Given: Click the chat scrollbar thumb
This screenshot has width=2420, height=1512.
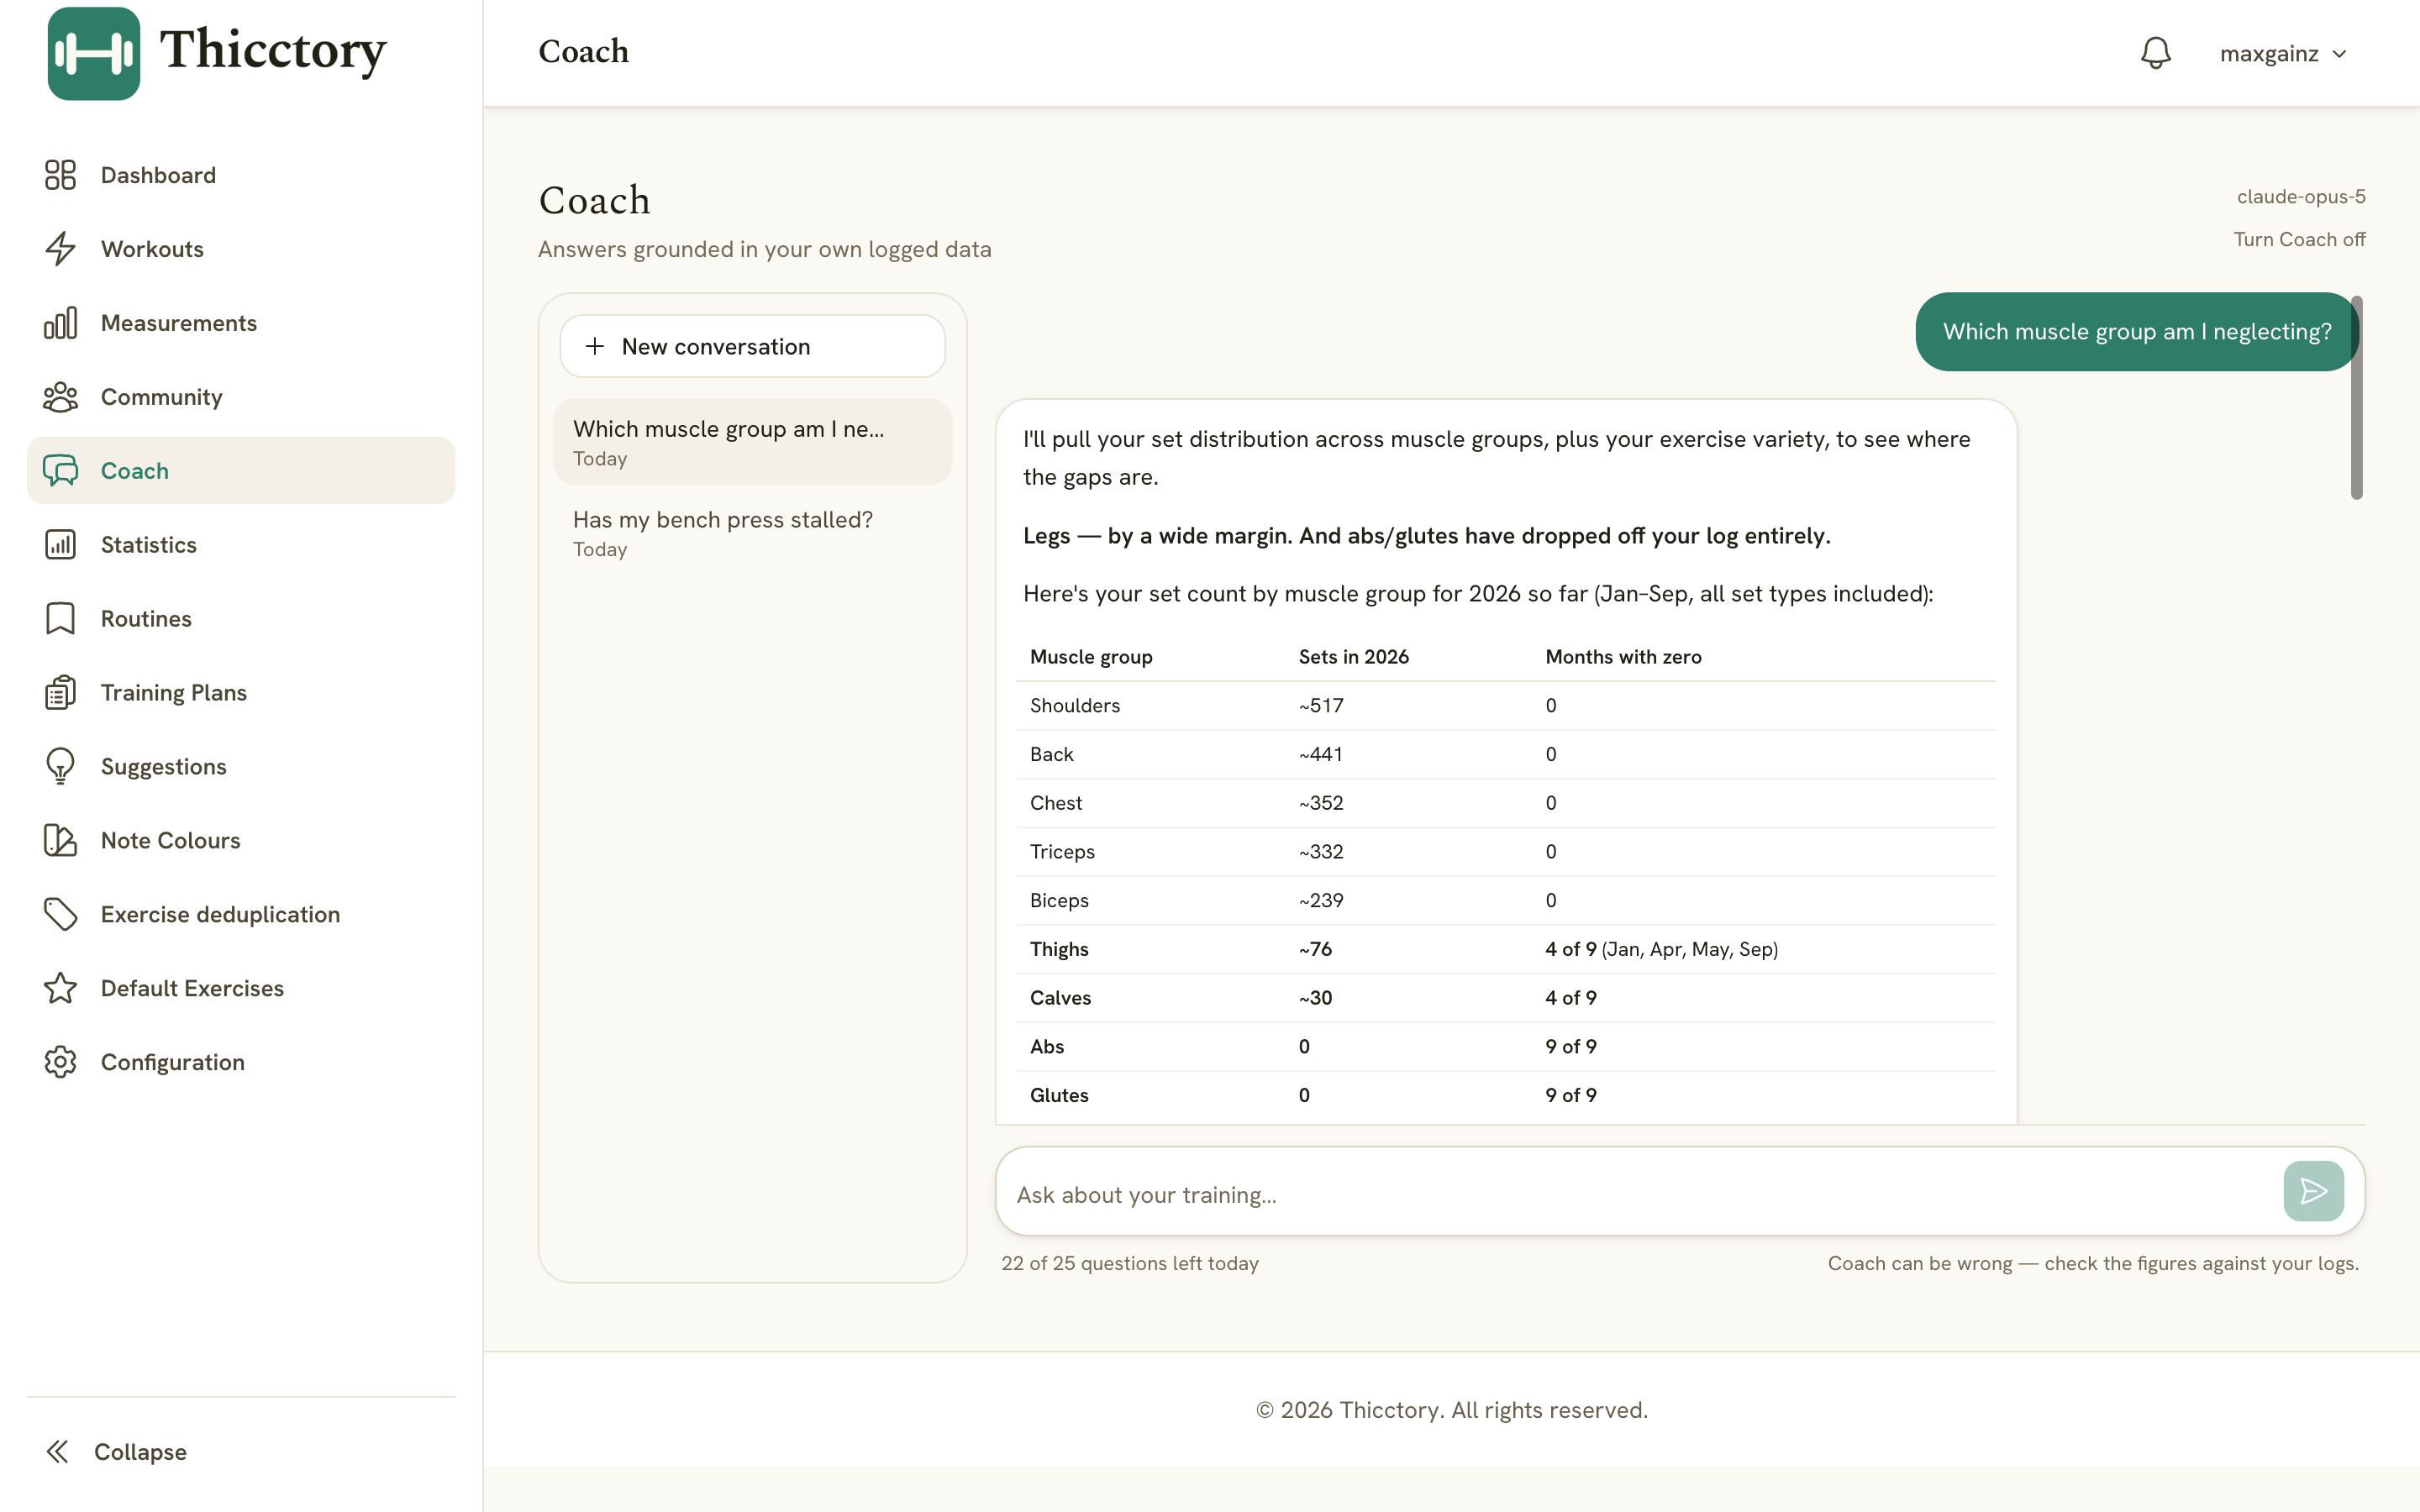Looking at the screenshot, I should [2356, 398].
